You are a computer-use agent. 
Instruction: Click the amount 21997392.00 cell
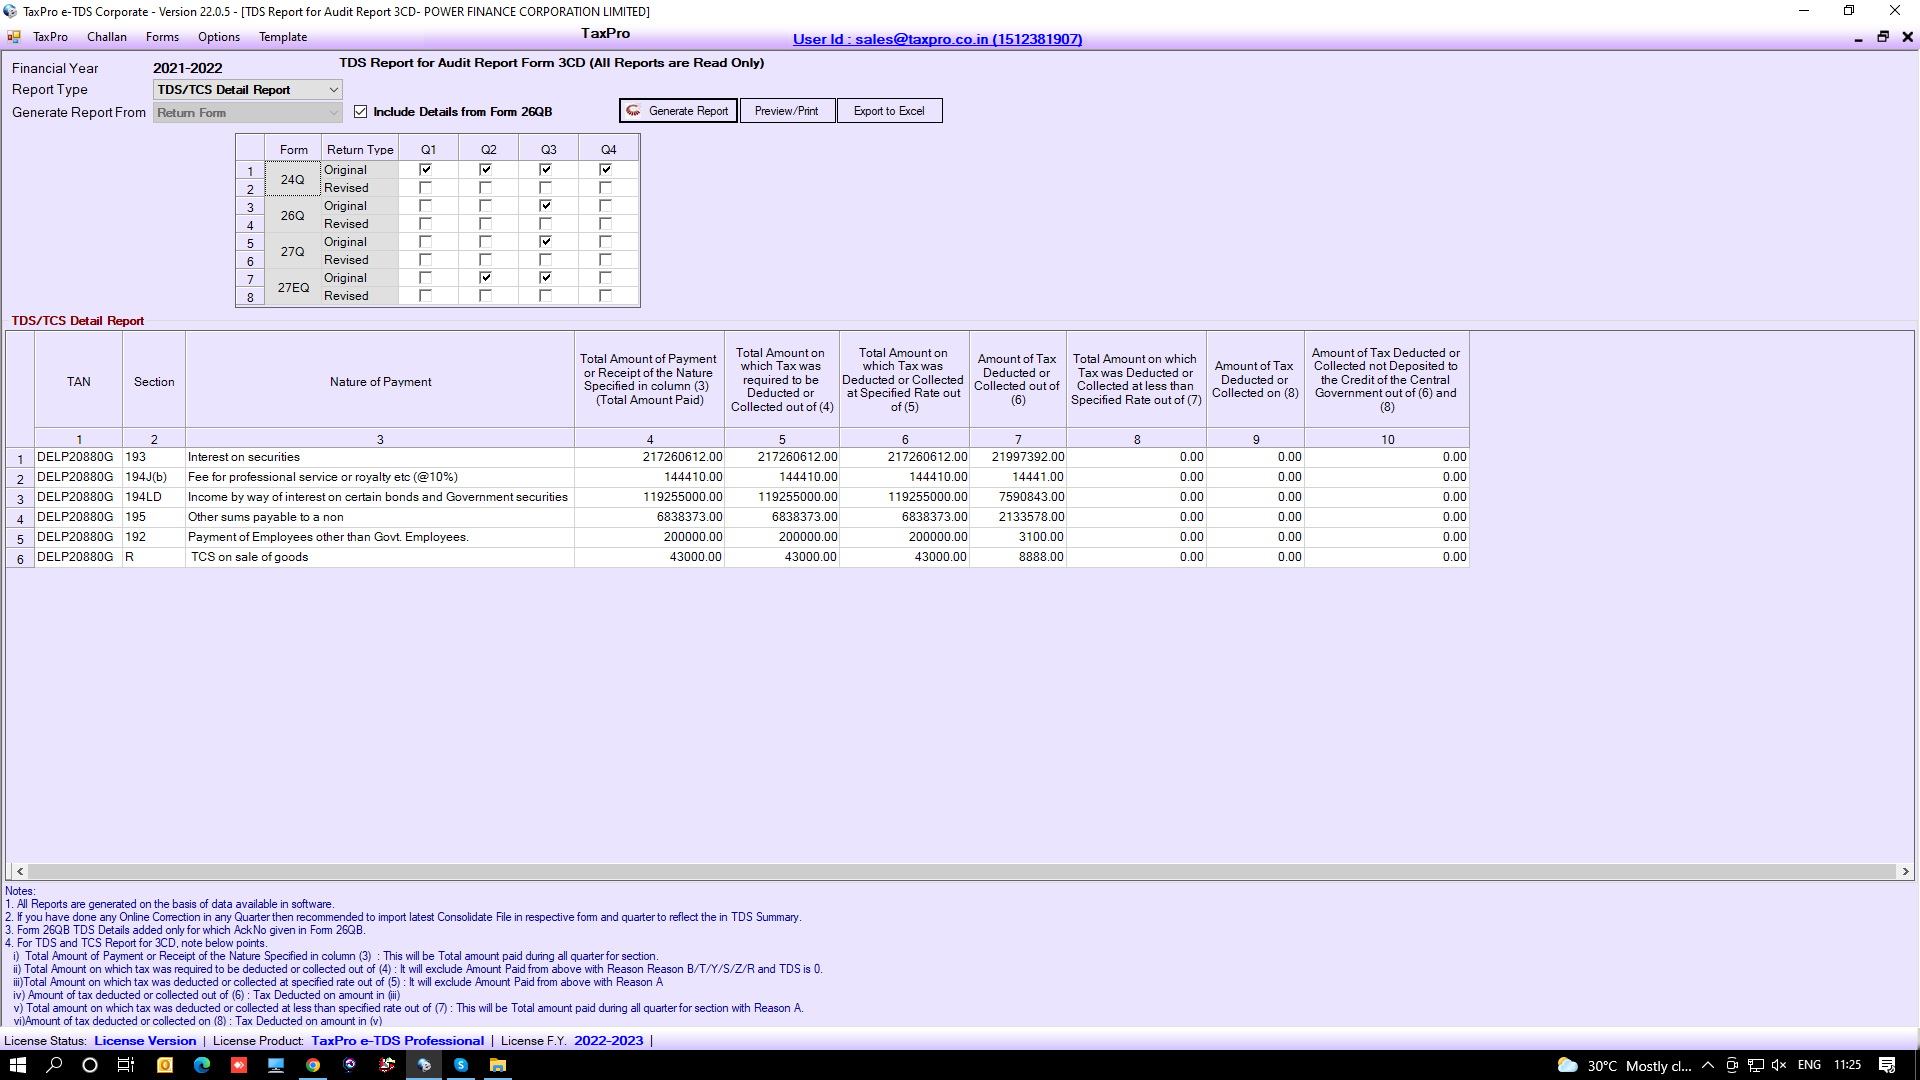click(1018, 457)
